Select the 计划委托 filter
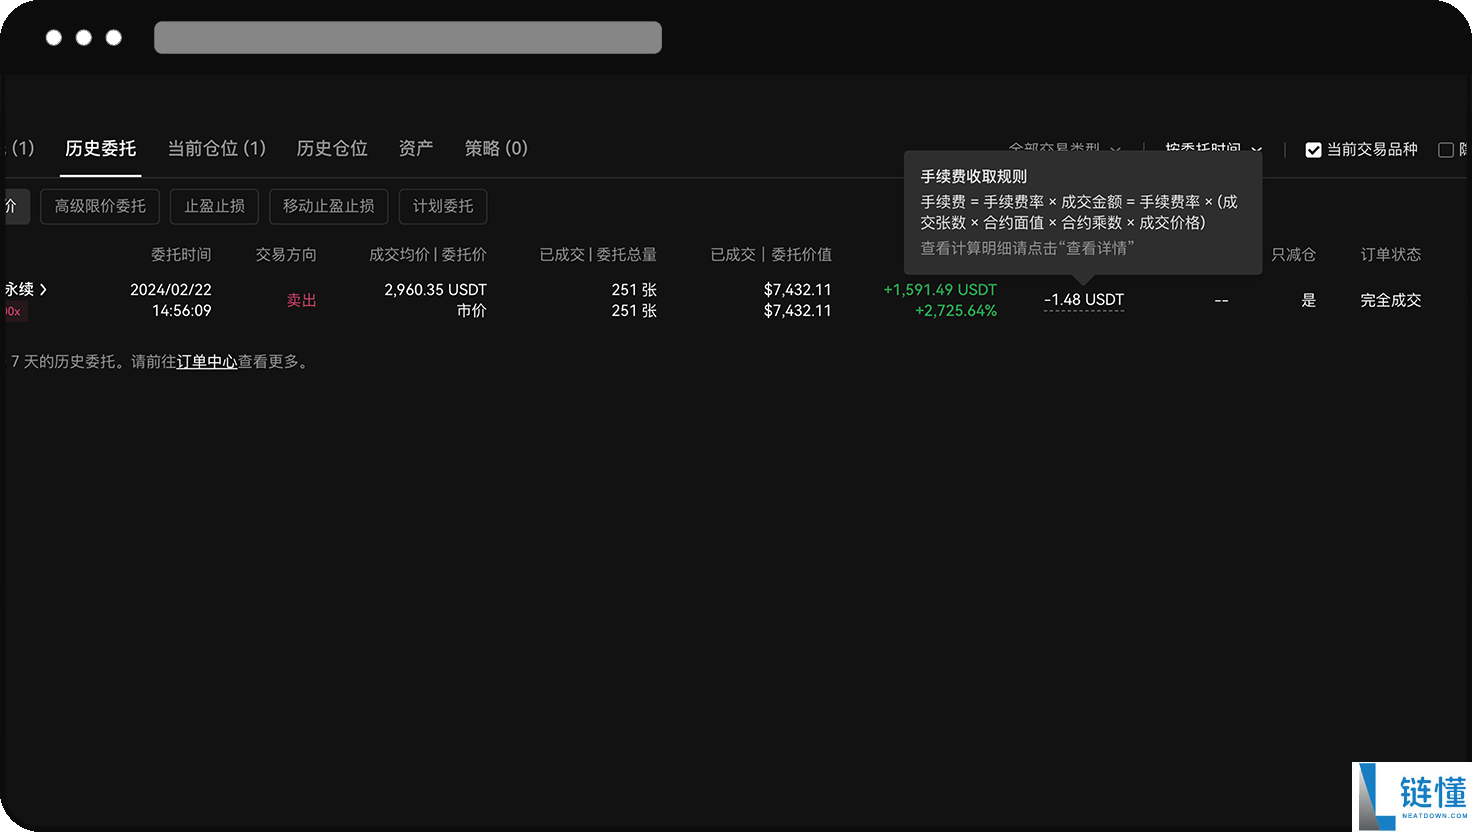Viewport: 1472px width, 832px height. click(x=443, y=206)
